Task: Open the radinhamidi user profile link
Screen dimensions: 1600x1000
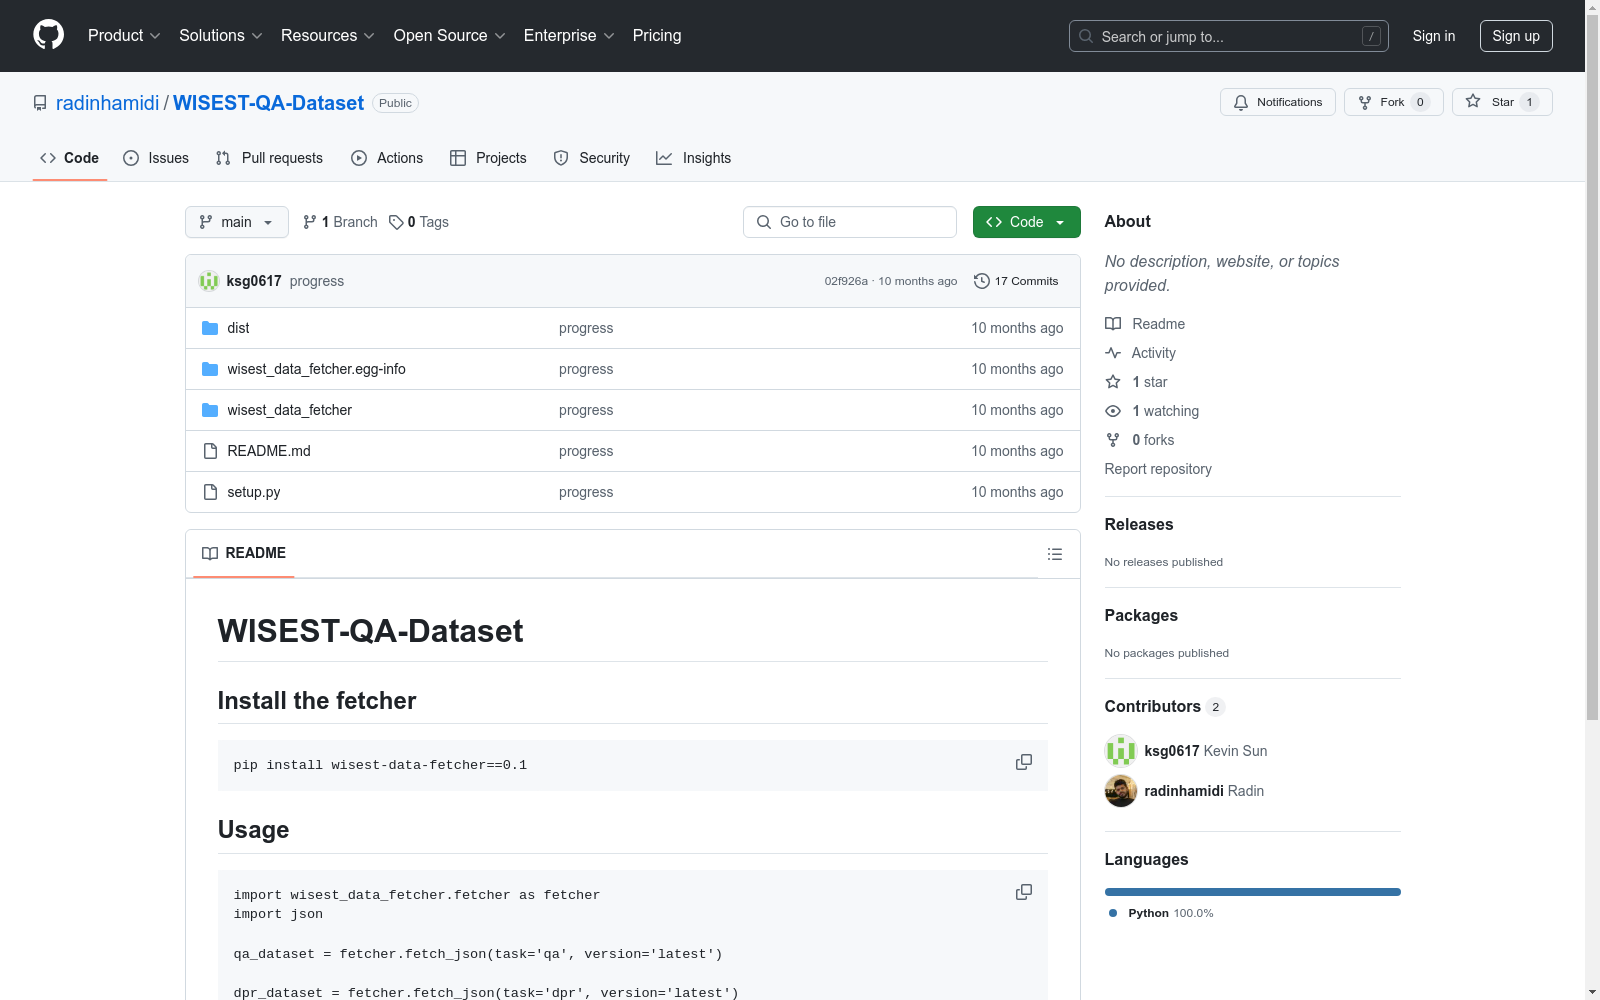Action: coord(108,103)
